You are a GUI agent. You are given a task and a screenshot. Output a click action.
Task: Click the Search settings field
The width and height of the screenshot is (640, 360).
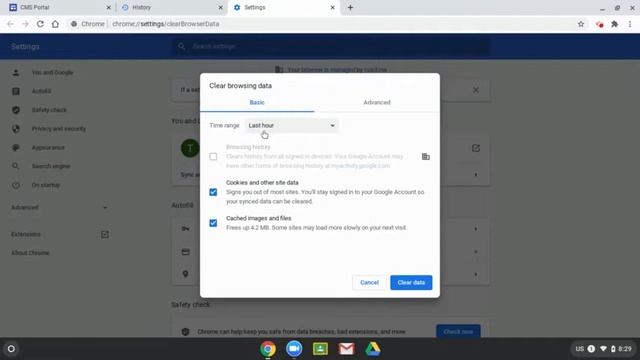point(331,47)
